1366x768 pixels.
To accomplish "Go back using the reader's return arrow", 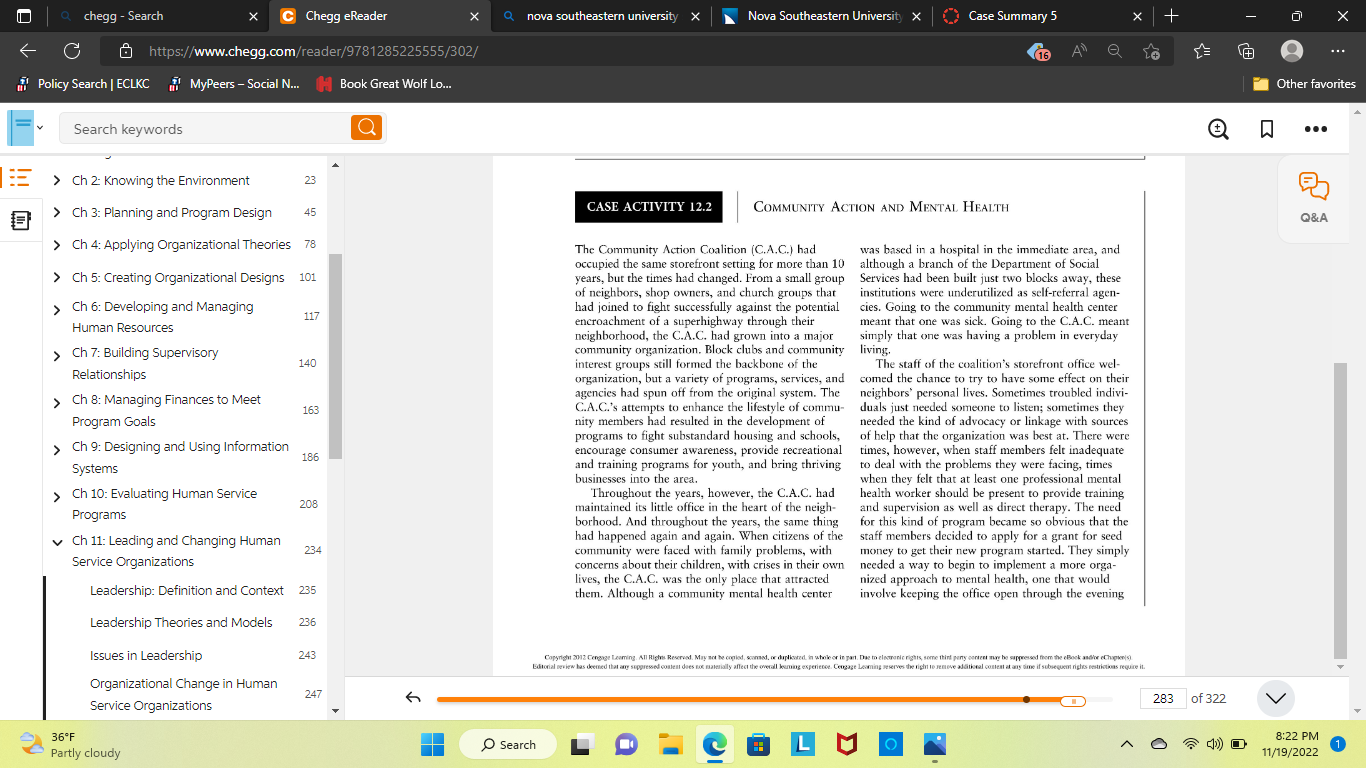I will click(x=413, y=698).
